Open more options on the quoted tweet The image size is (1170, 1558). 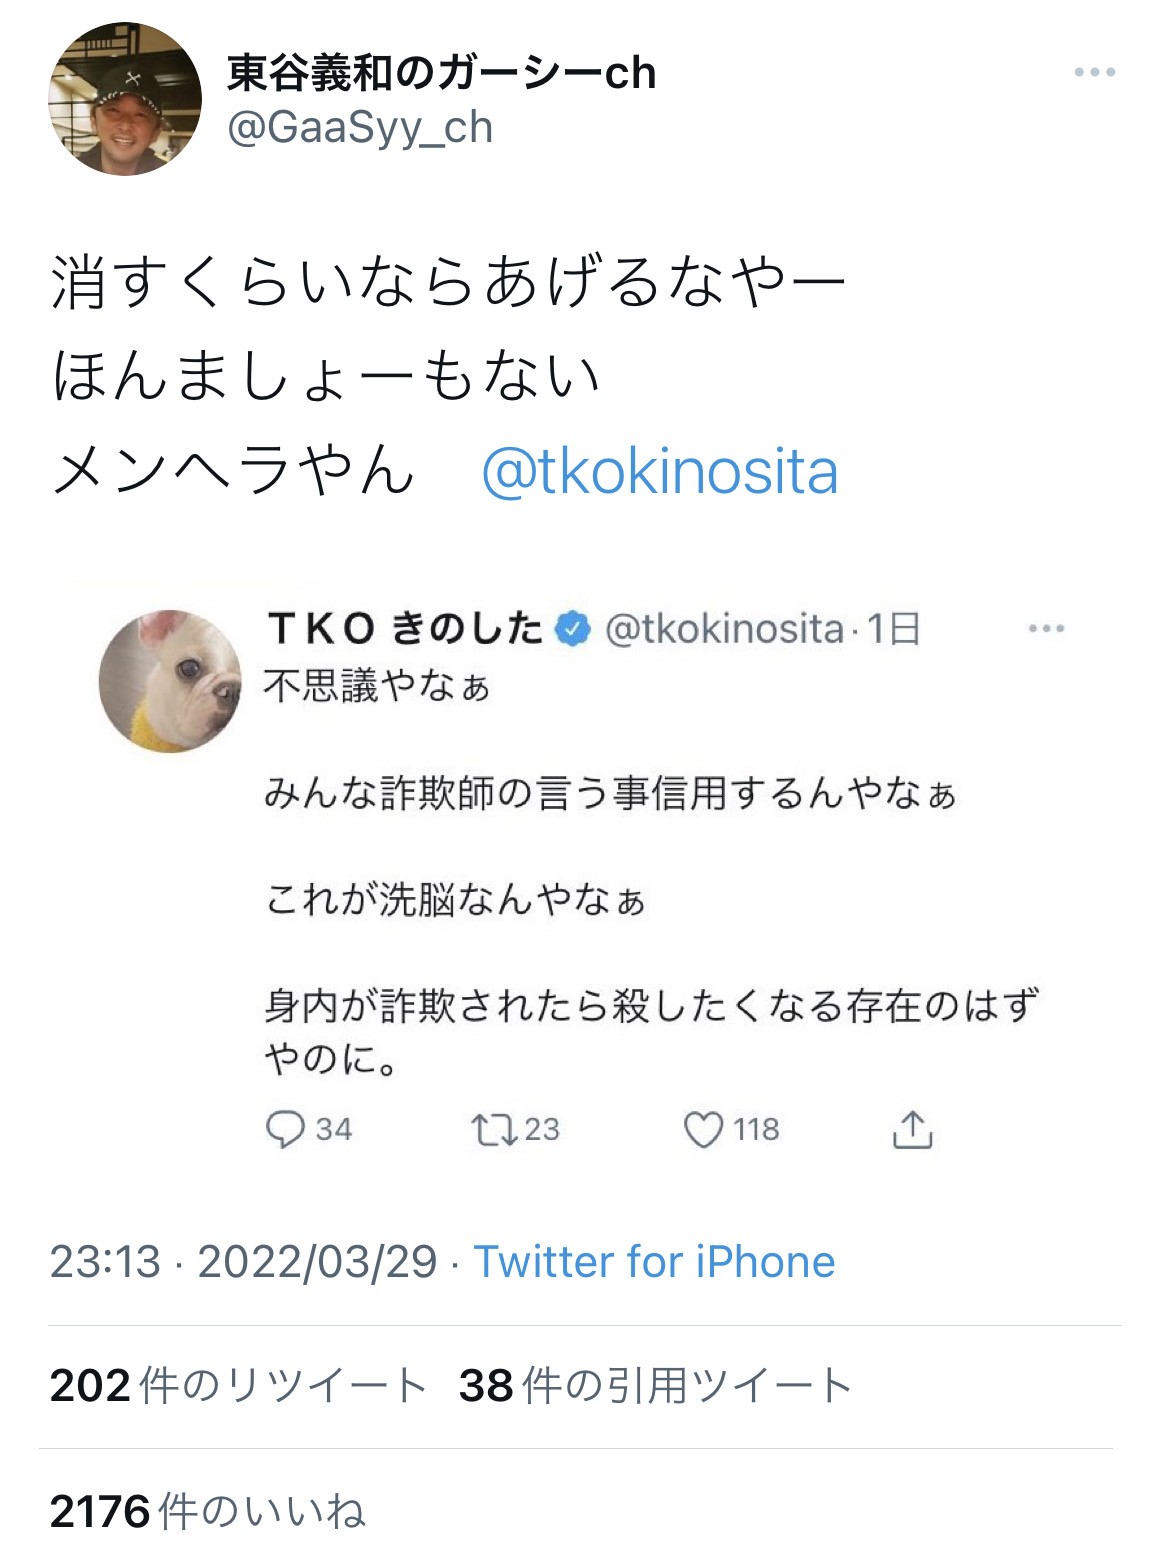point(1046,629)
